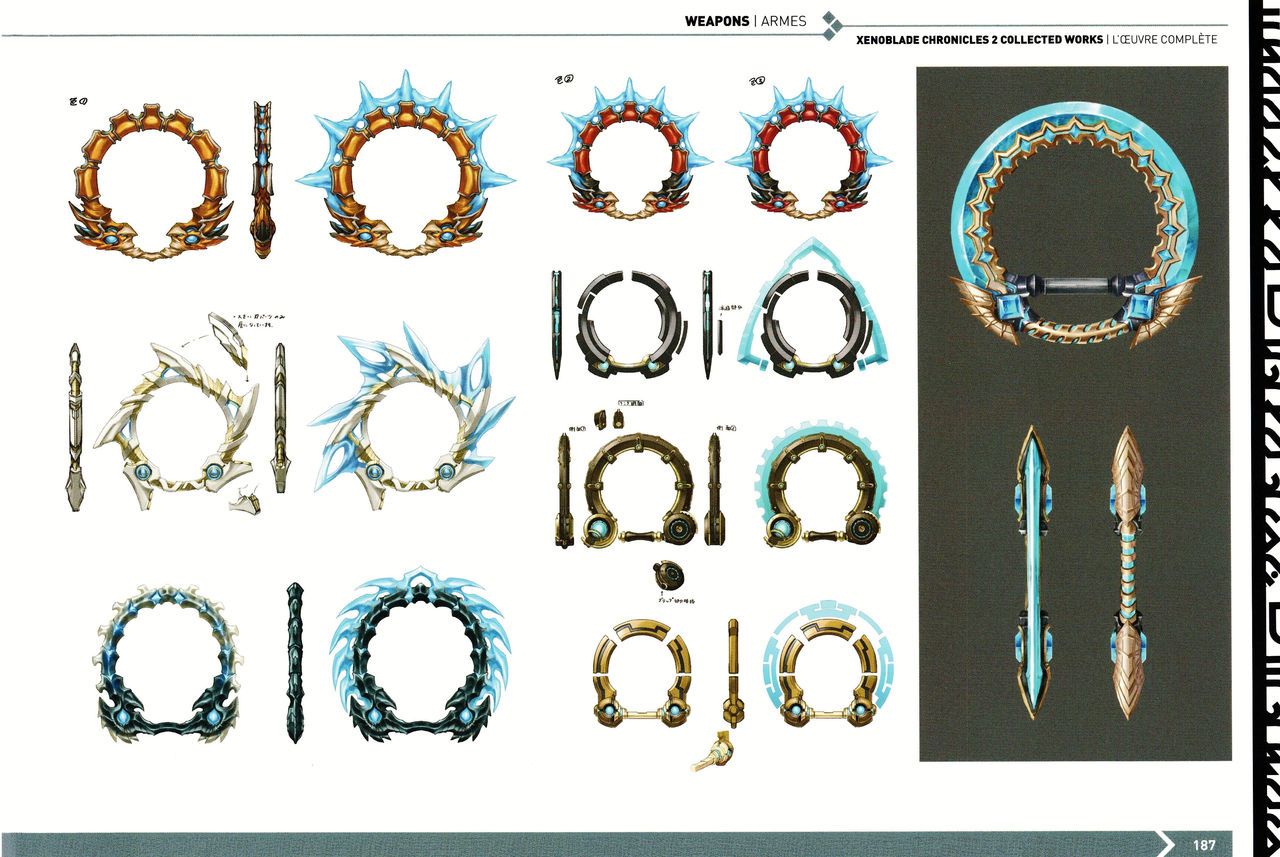The image size is (1280, 857).
Task: Select the dark ring with icy feather blades
Action: pyautogui.click(x=419, y=653)
